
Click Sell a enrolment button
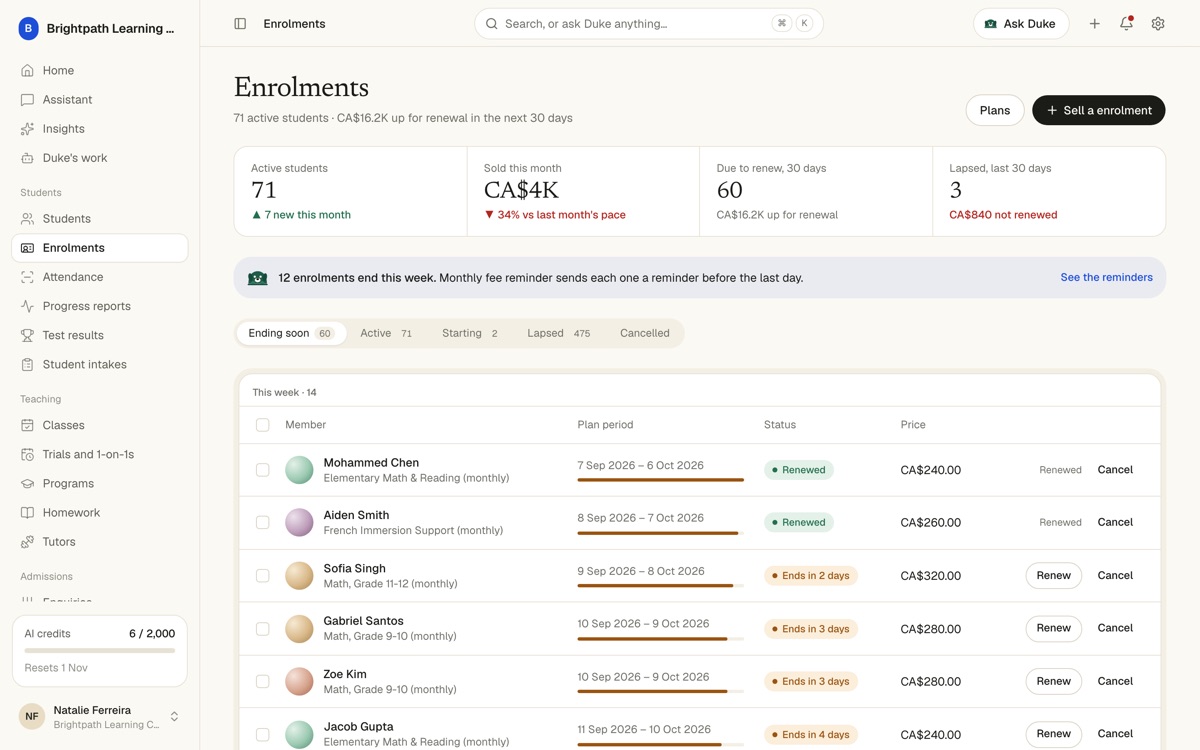click(x=1099, y=110)
